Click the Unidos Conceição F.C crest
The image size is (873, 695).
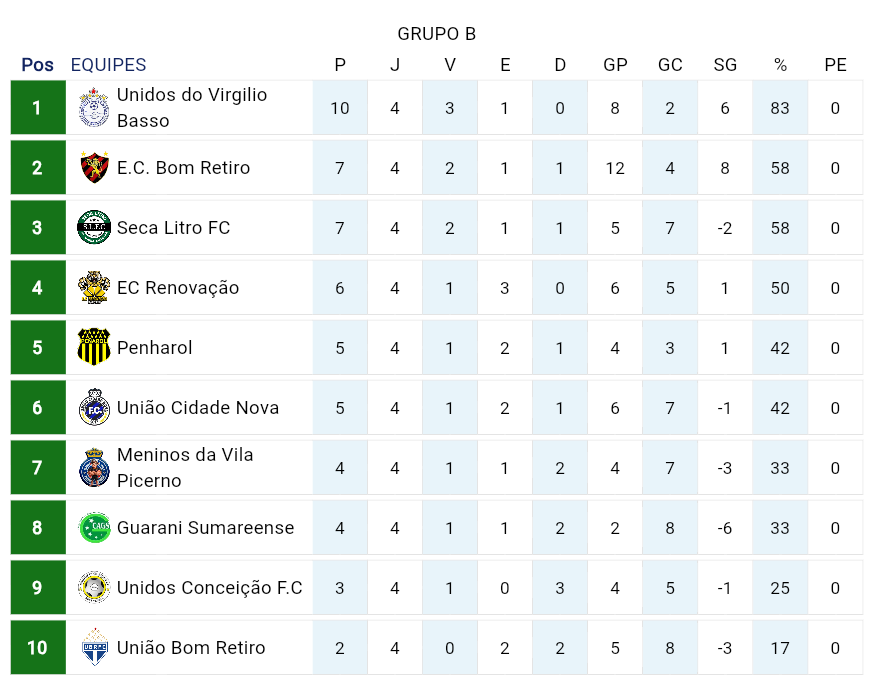pyautogui.click(x=94, y=588)
